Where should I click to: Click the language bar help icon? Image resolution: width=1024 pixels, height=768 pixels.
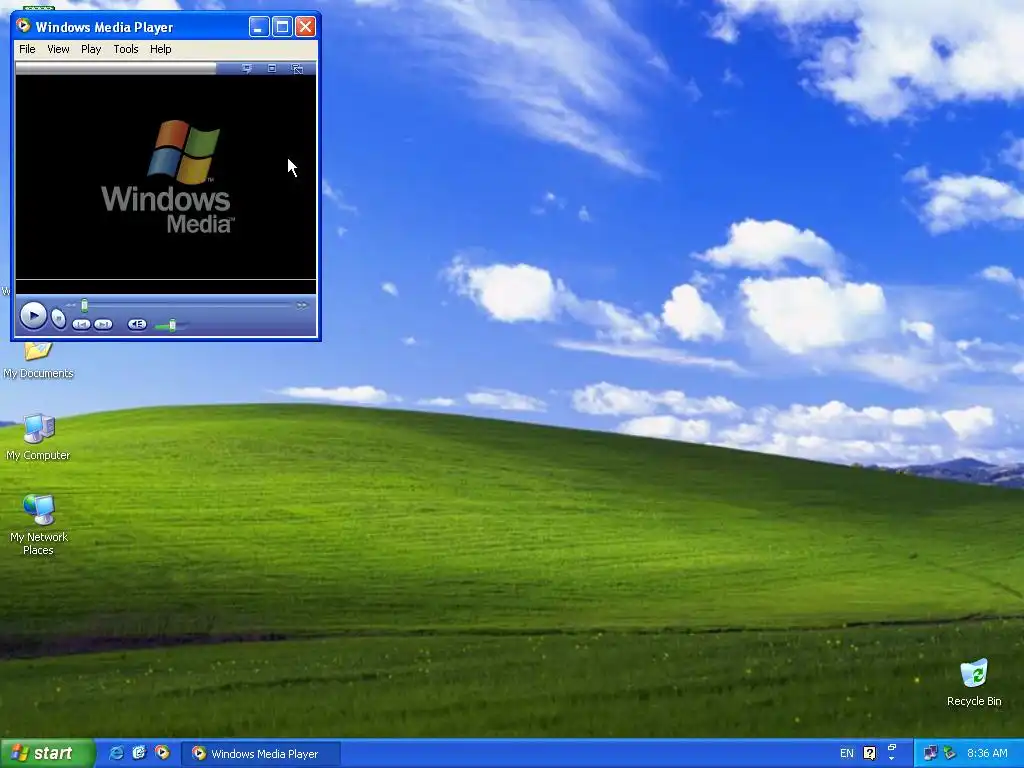[869, 754]
